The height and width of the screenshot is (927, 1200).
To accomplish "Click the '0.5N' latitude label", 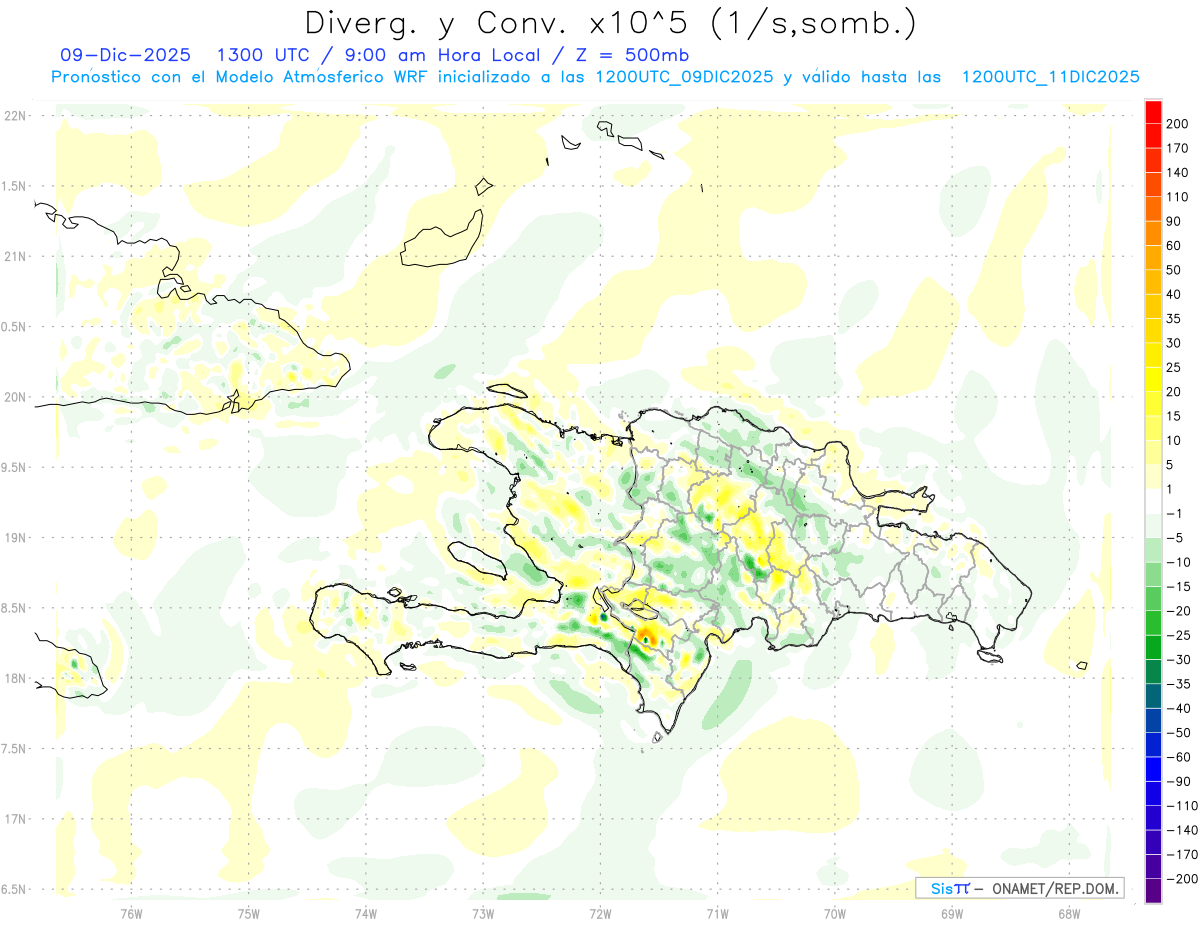I will coord(14,327).
